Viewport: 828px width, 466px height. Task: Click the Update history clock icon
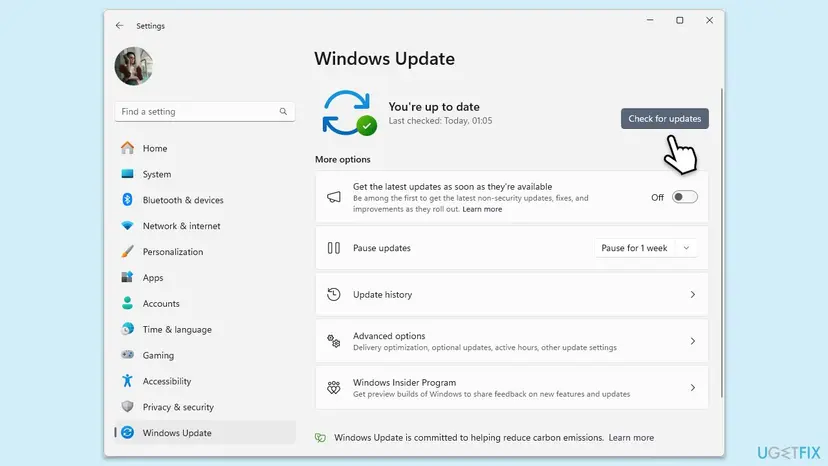(334, 294)
